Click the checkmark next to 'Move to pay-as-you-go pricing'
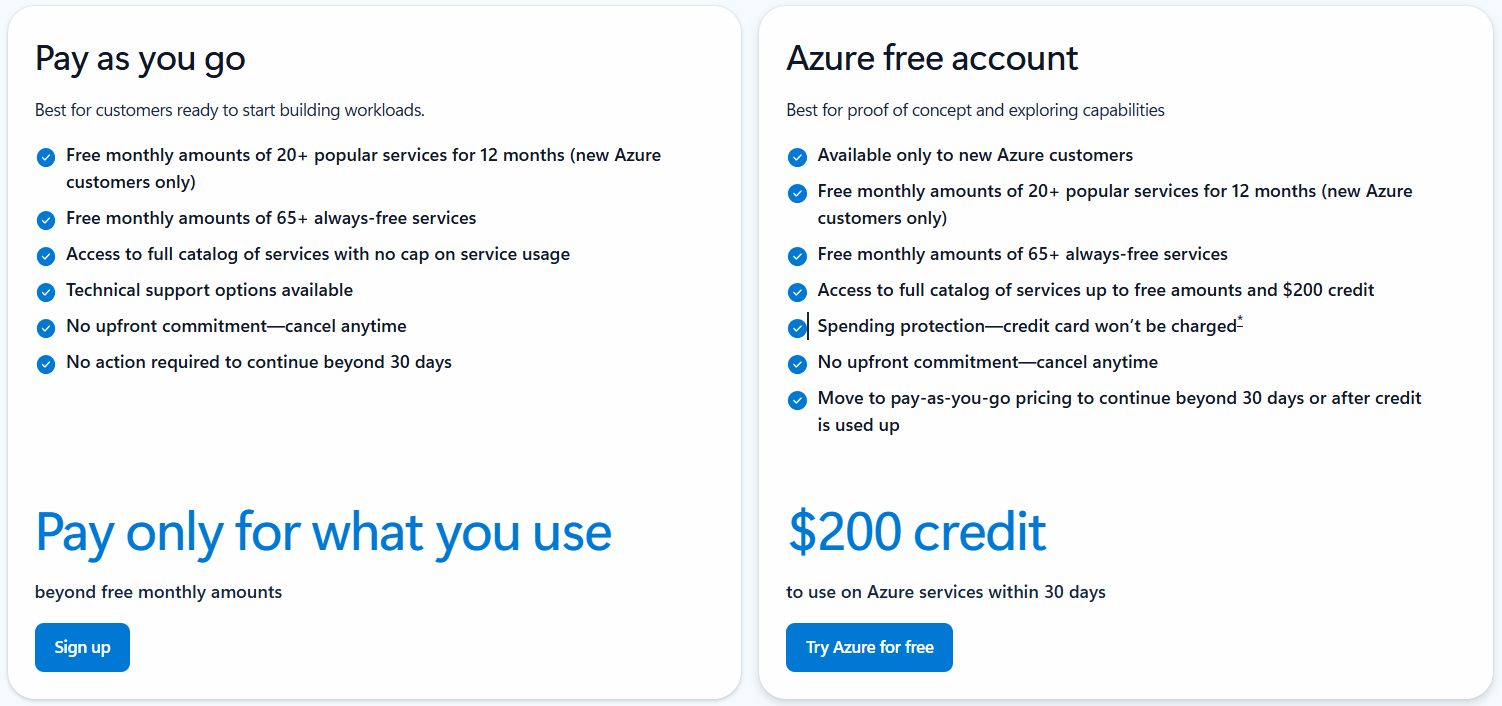Screen dimensions: 1502x706 coord(797,400)
